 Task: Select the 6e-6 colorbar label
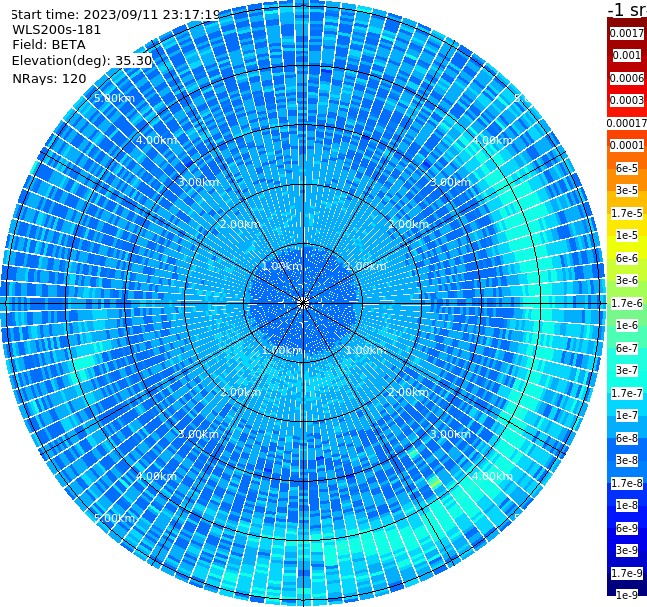point(627,258)
